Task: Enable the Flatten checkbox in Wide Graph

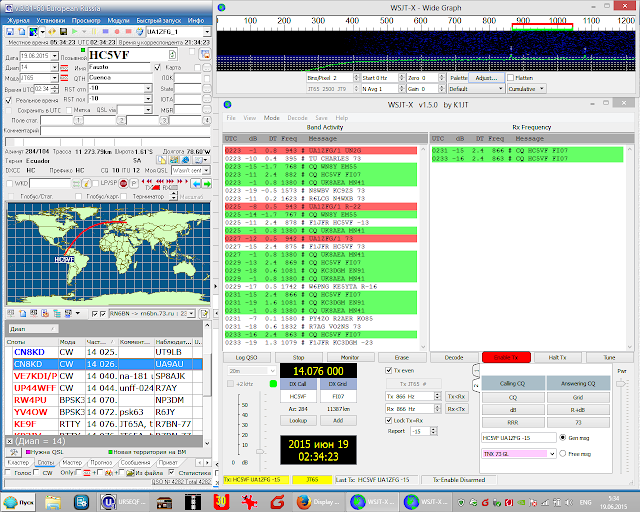Action: tap(510, 78)
